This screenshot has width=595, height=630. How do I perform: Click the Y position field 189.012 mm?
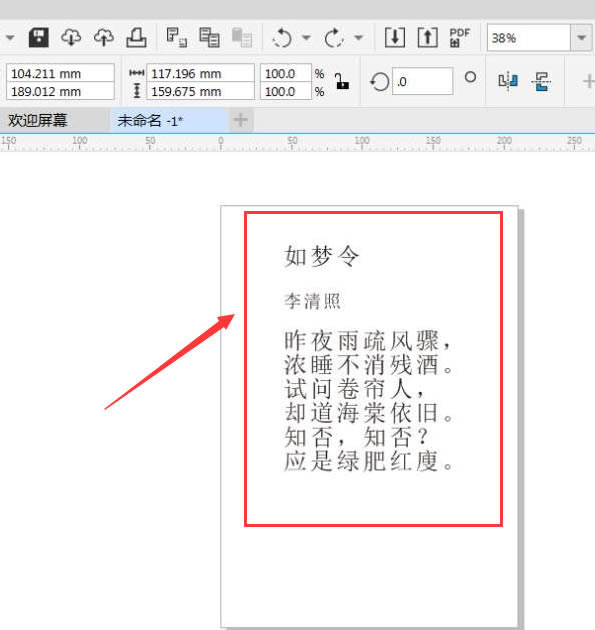click(x=60, y=91)
